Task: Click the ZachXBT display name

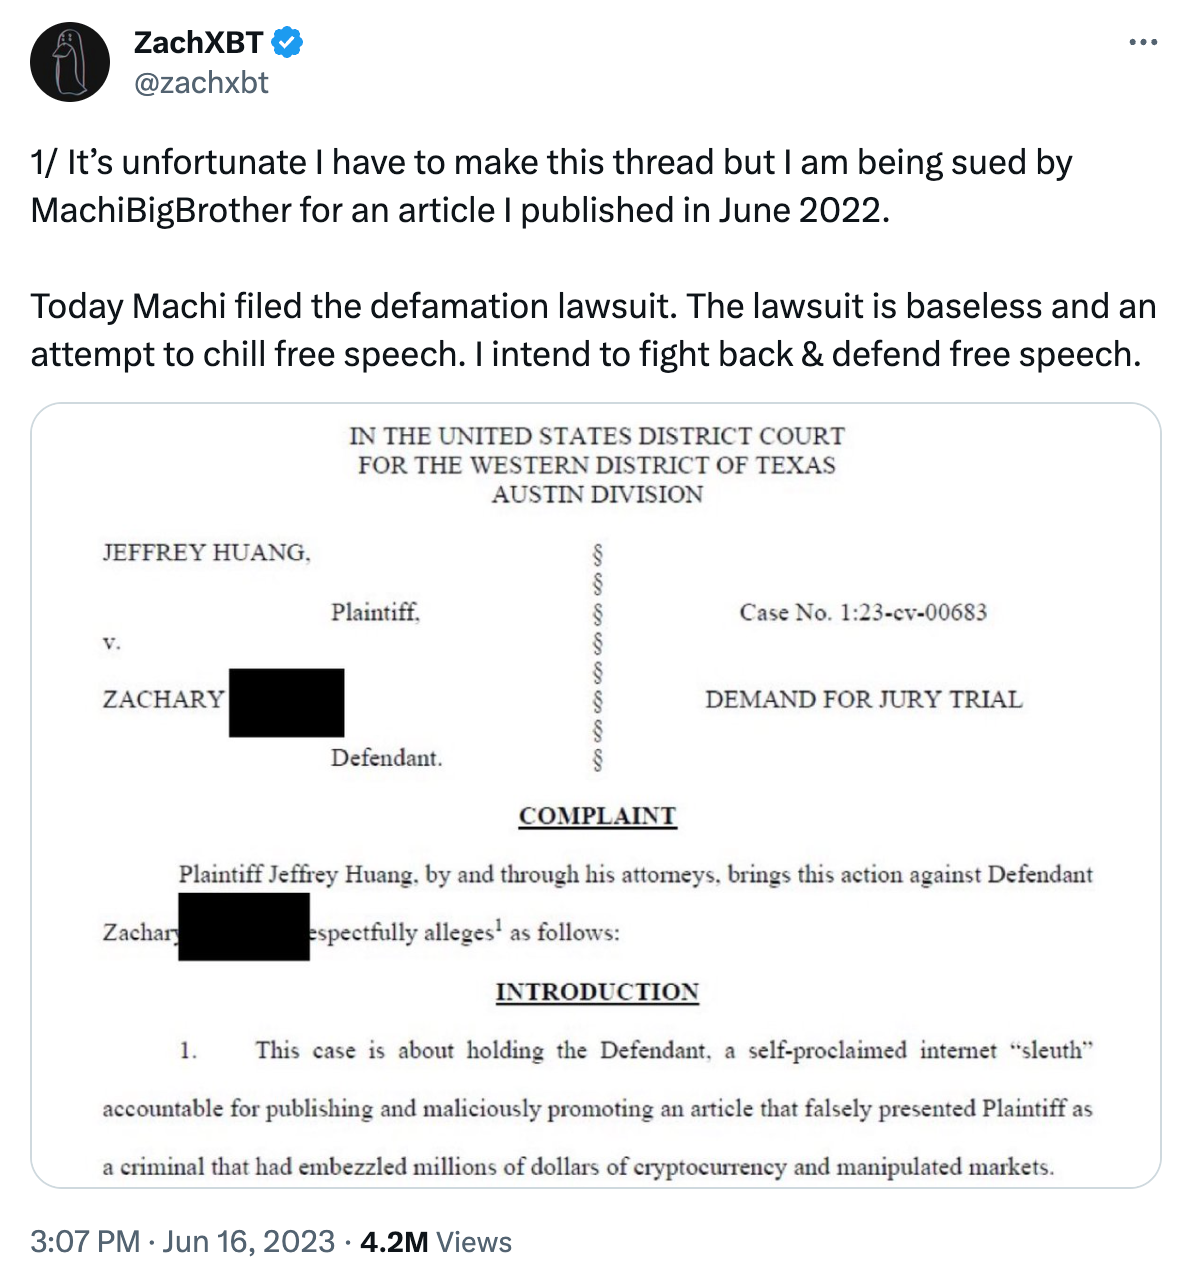Action: 198,43
